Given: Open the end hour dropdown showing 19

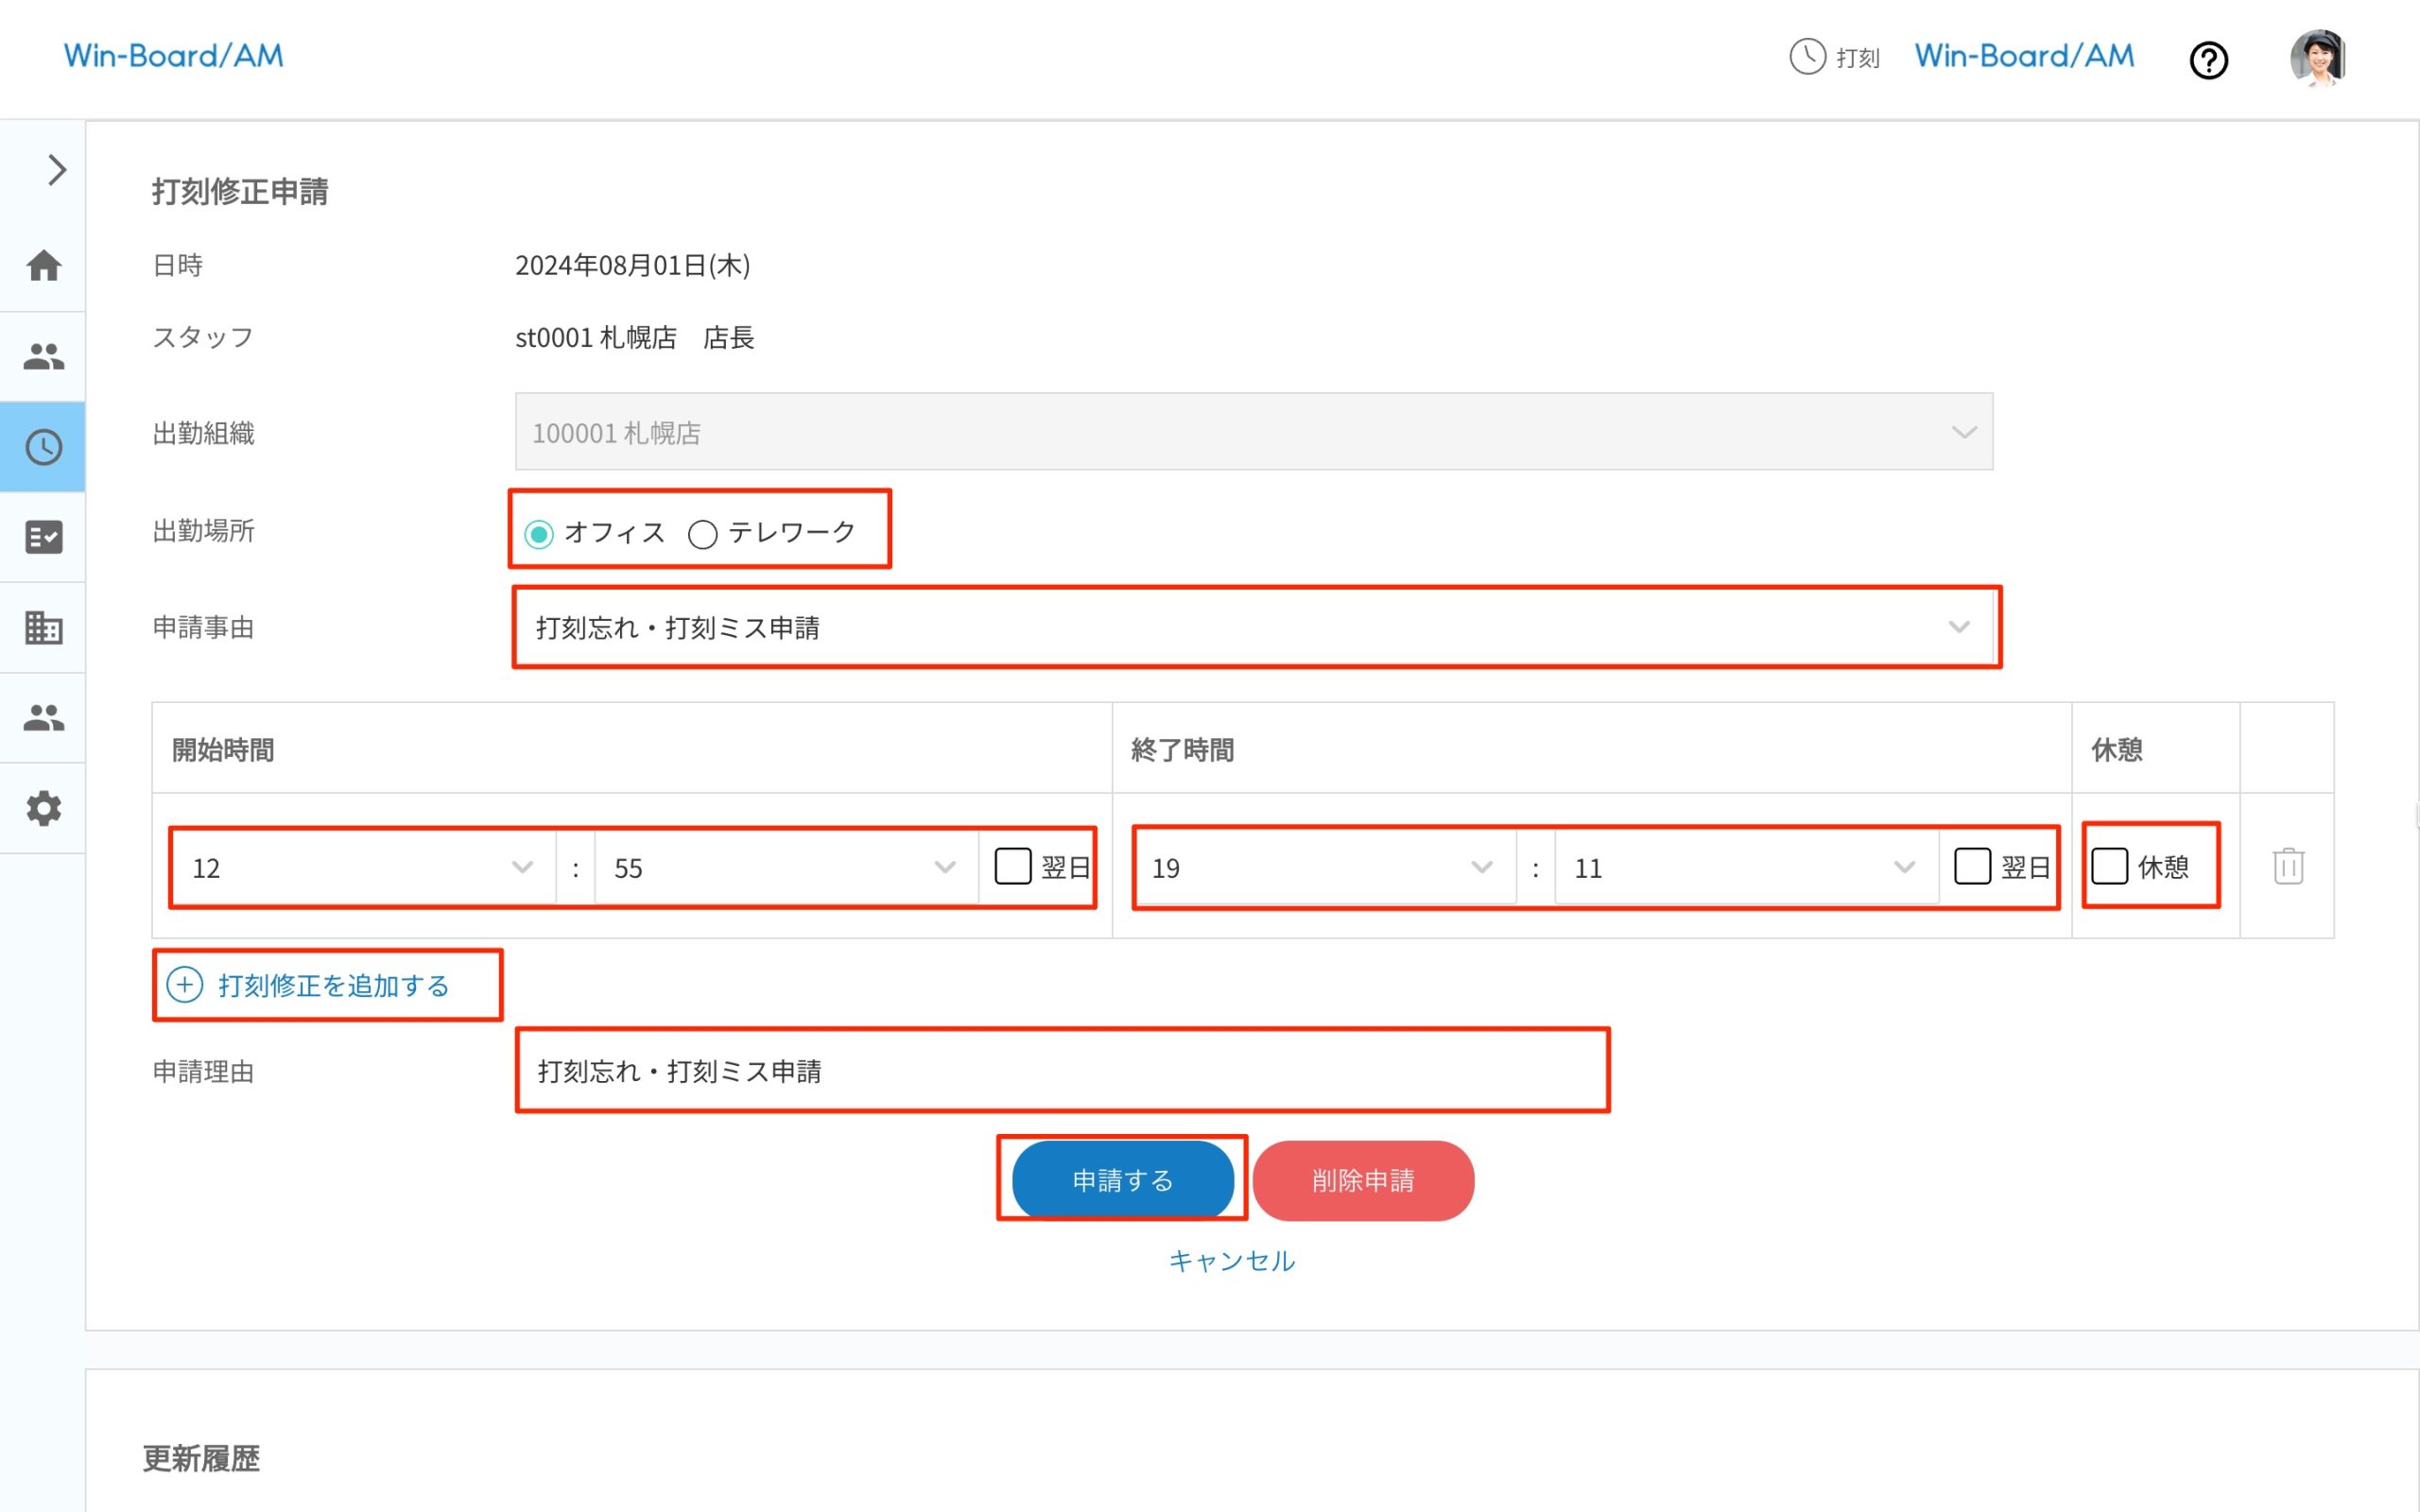Looking at the screenshot, I should coord(1320,867).
